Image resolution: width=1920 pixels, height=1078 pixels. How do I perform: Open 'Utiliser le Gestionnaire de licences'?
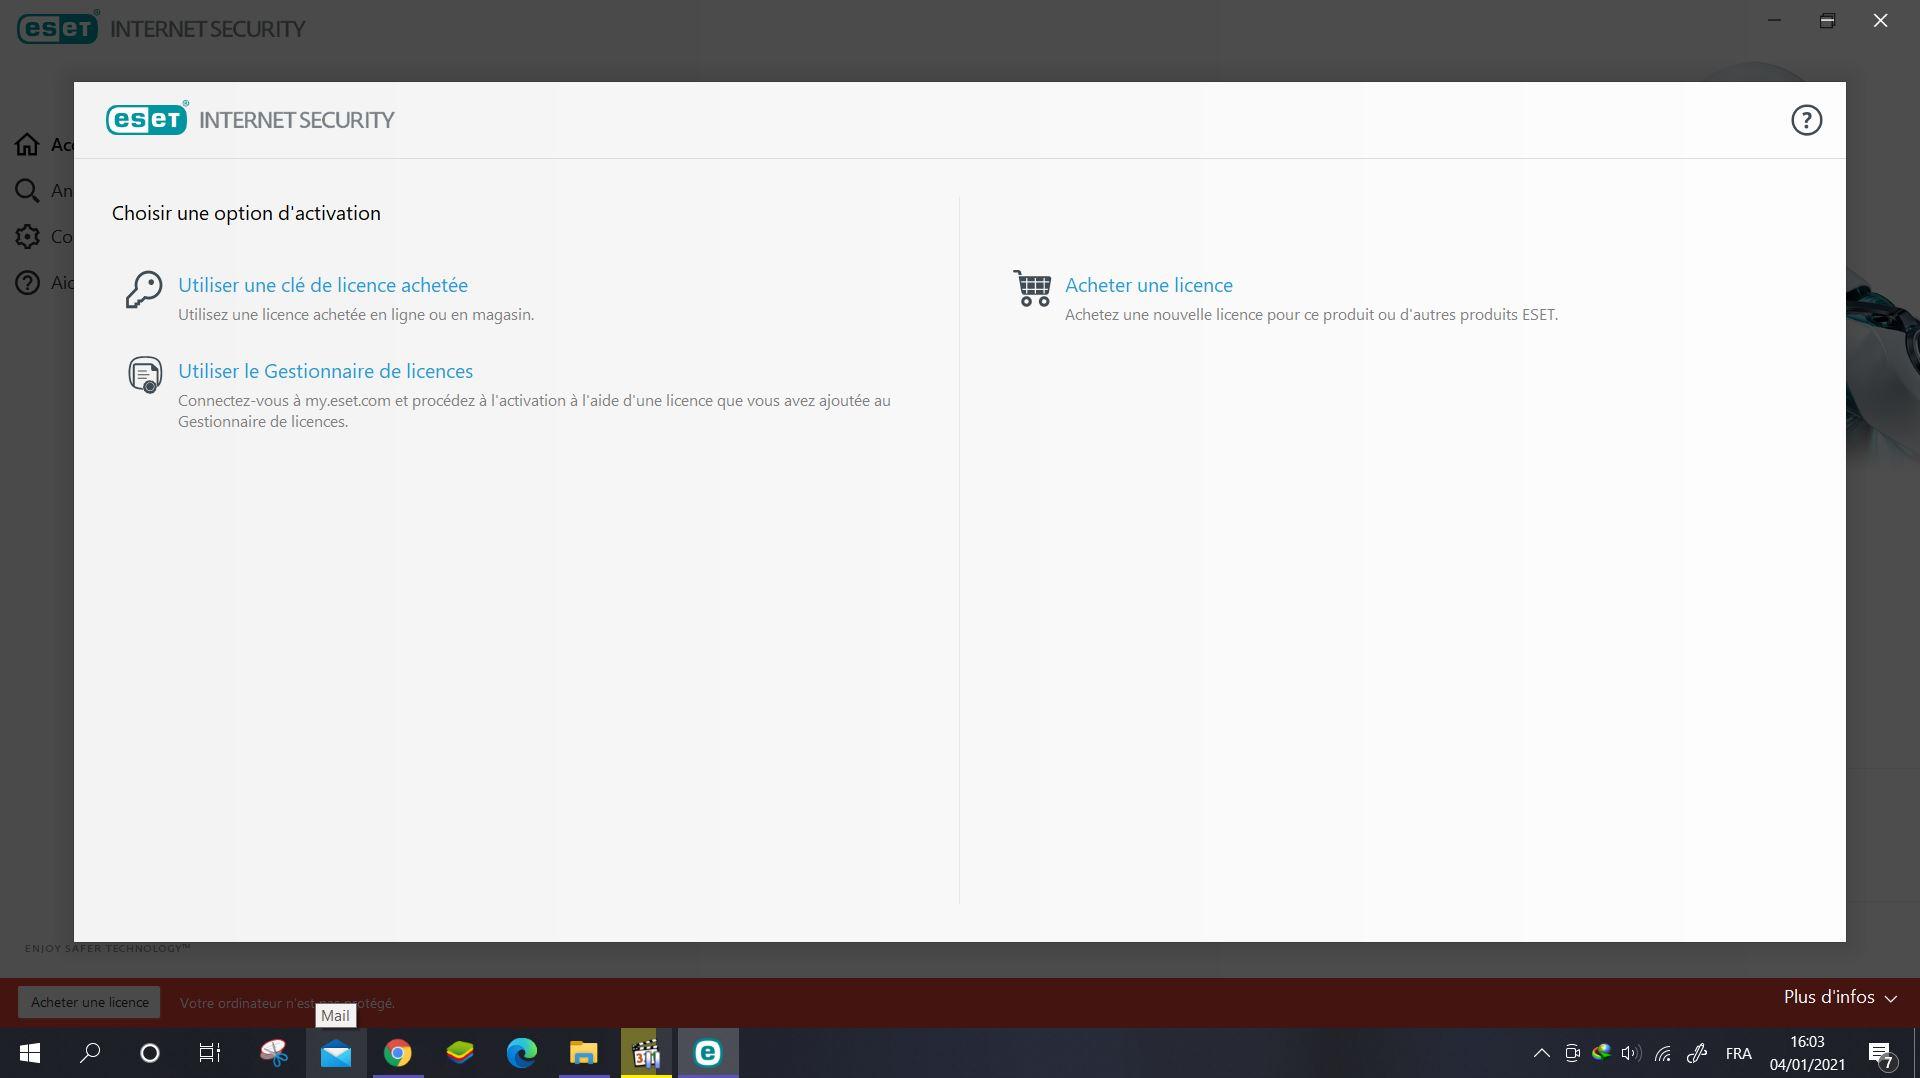coord(325,371)
